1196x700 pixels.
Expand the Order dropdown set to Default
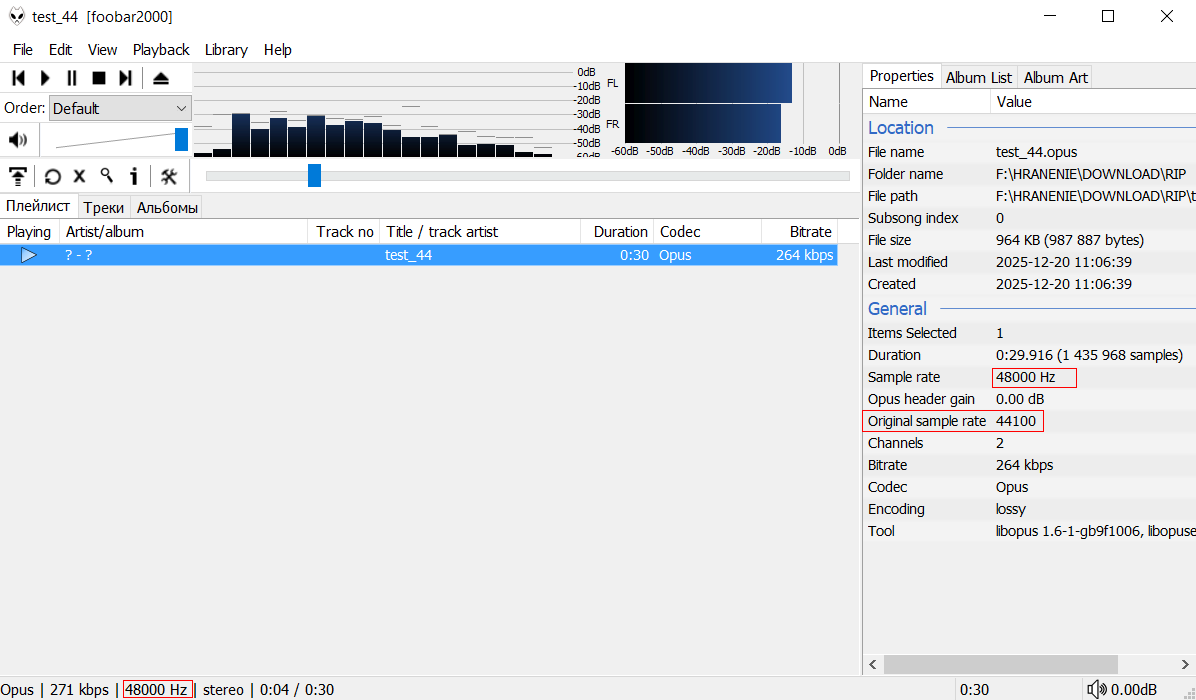(x=120, y=108)
